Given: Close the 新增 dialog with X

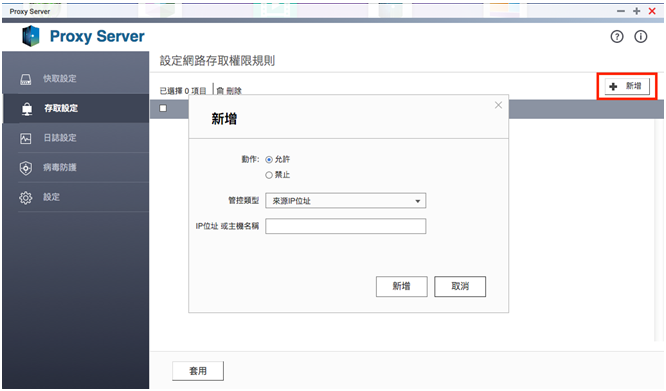Looking at the screenshot, I should [498, 105].
